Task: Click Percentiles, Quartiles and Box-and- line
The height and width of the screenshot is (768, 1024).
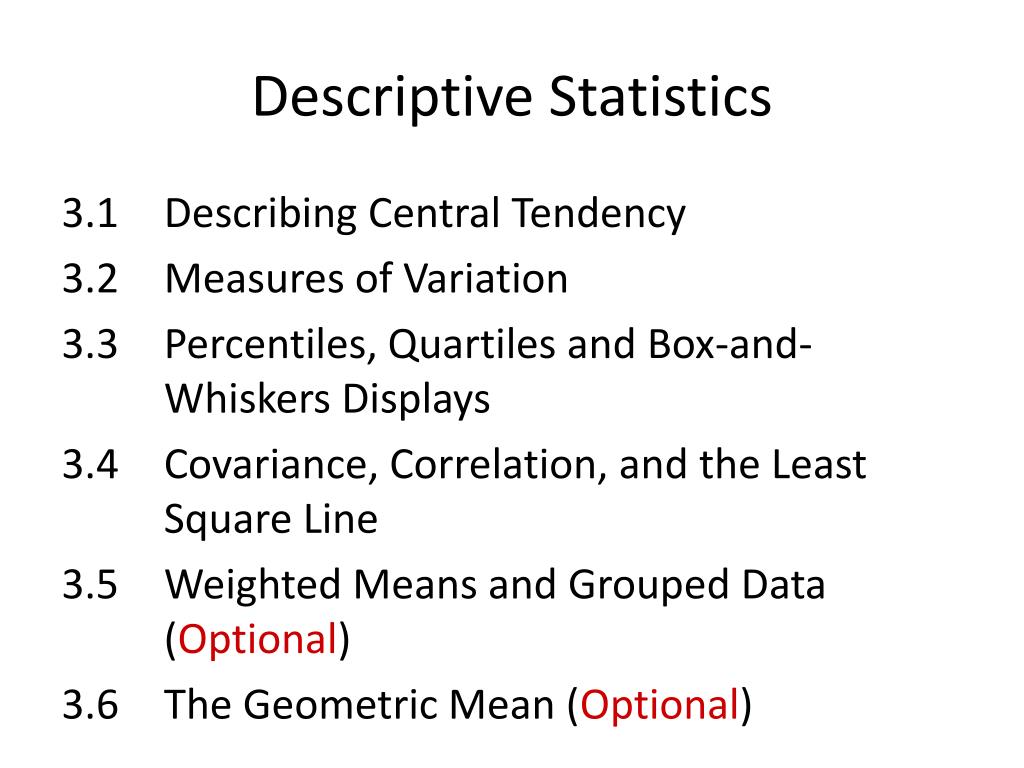Action: [x=488, y=345]
